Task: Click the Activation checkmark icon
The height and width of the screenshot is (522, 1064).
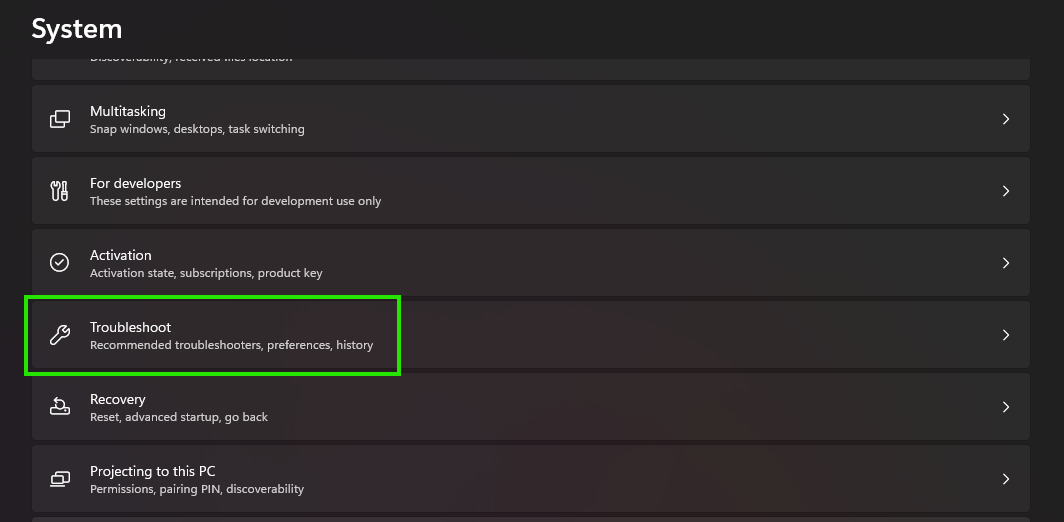Action: click(60, 263)
